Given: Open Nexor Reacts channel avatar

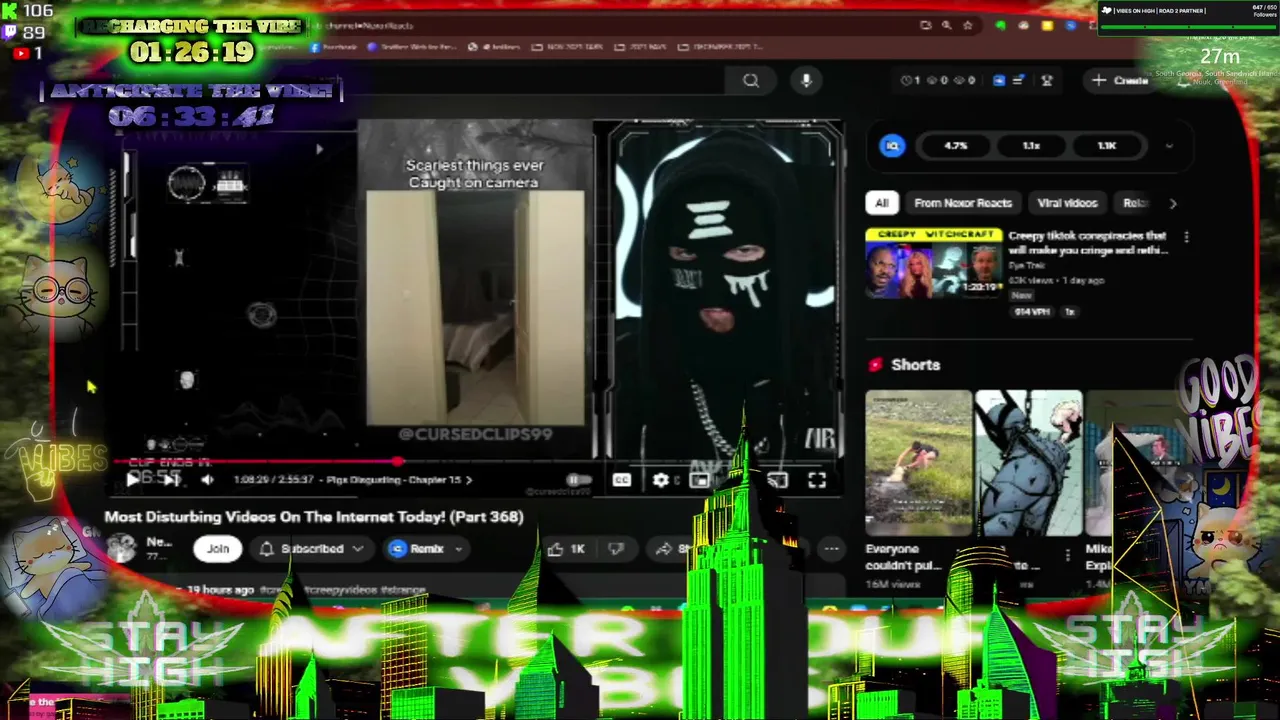Looking at the screenshot, I should (122, 548).
